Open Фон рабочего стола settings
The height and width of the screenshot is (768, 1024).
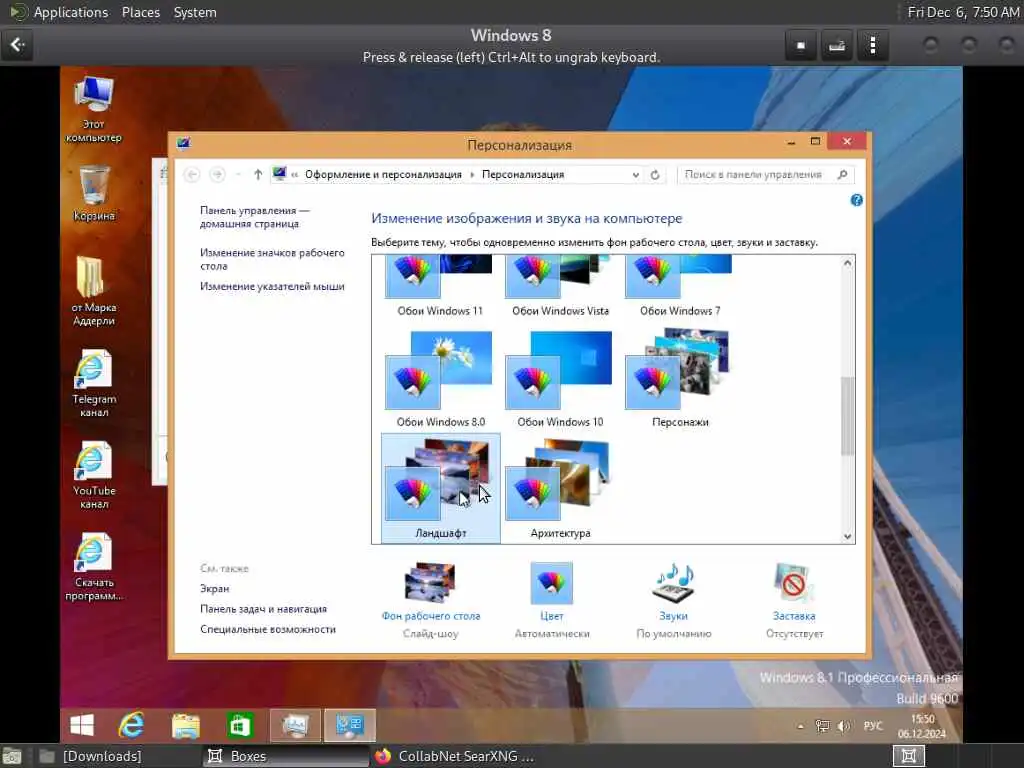coord(430,599)
